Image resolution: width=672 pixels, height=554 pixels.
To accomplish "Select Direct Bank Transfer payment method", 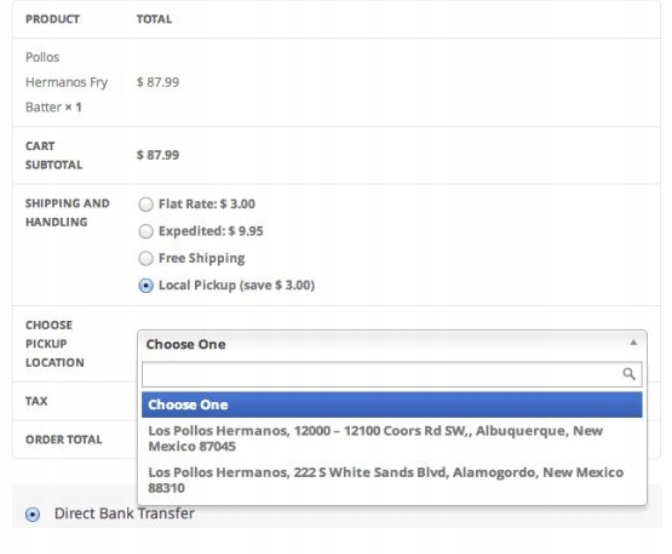I will click(32, 514).
